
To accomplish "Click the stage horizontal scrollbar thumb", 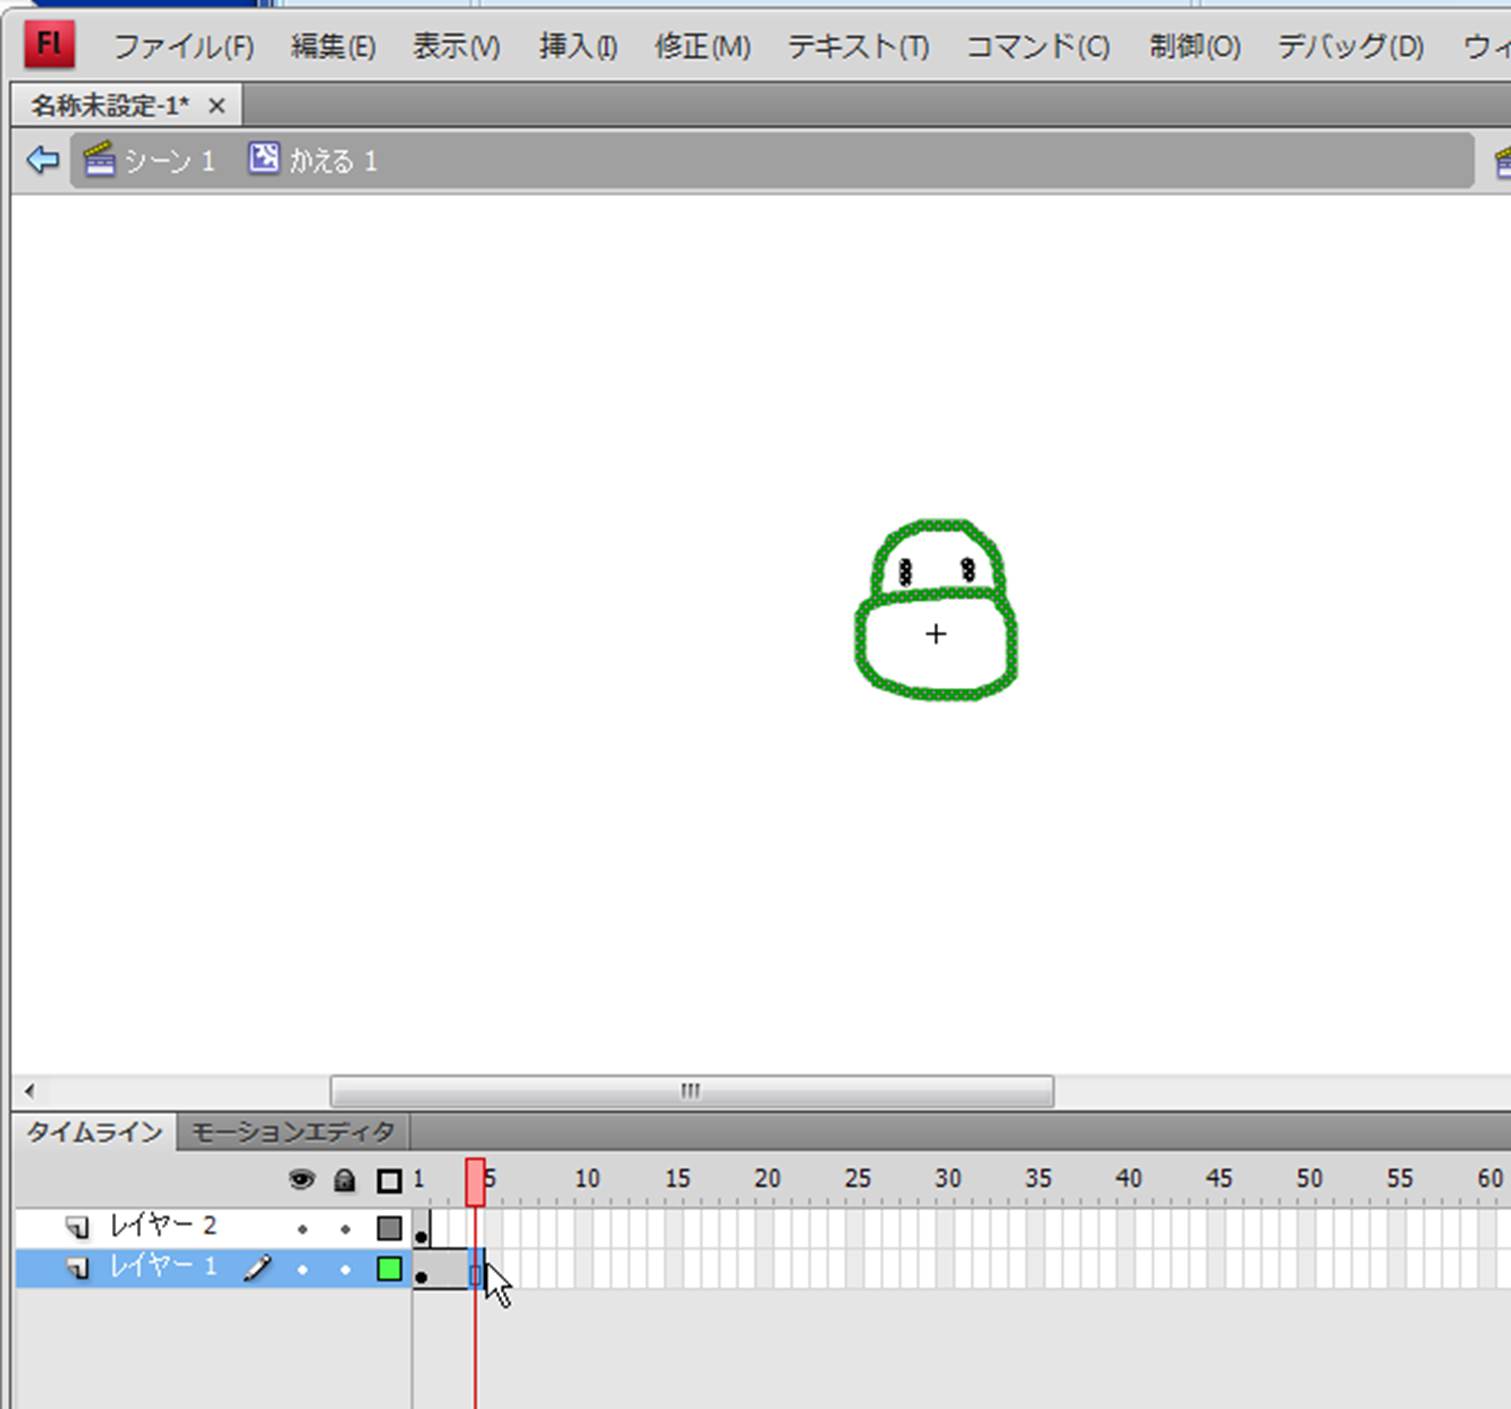I will (691, 1091).
